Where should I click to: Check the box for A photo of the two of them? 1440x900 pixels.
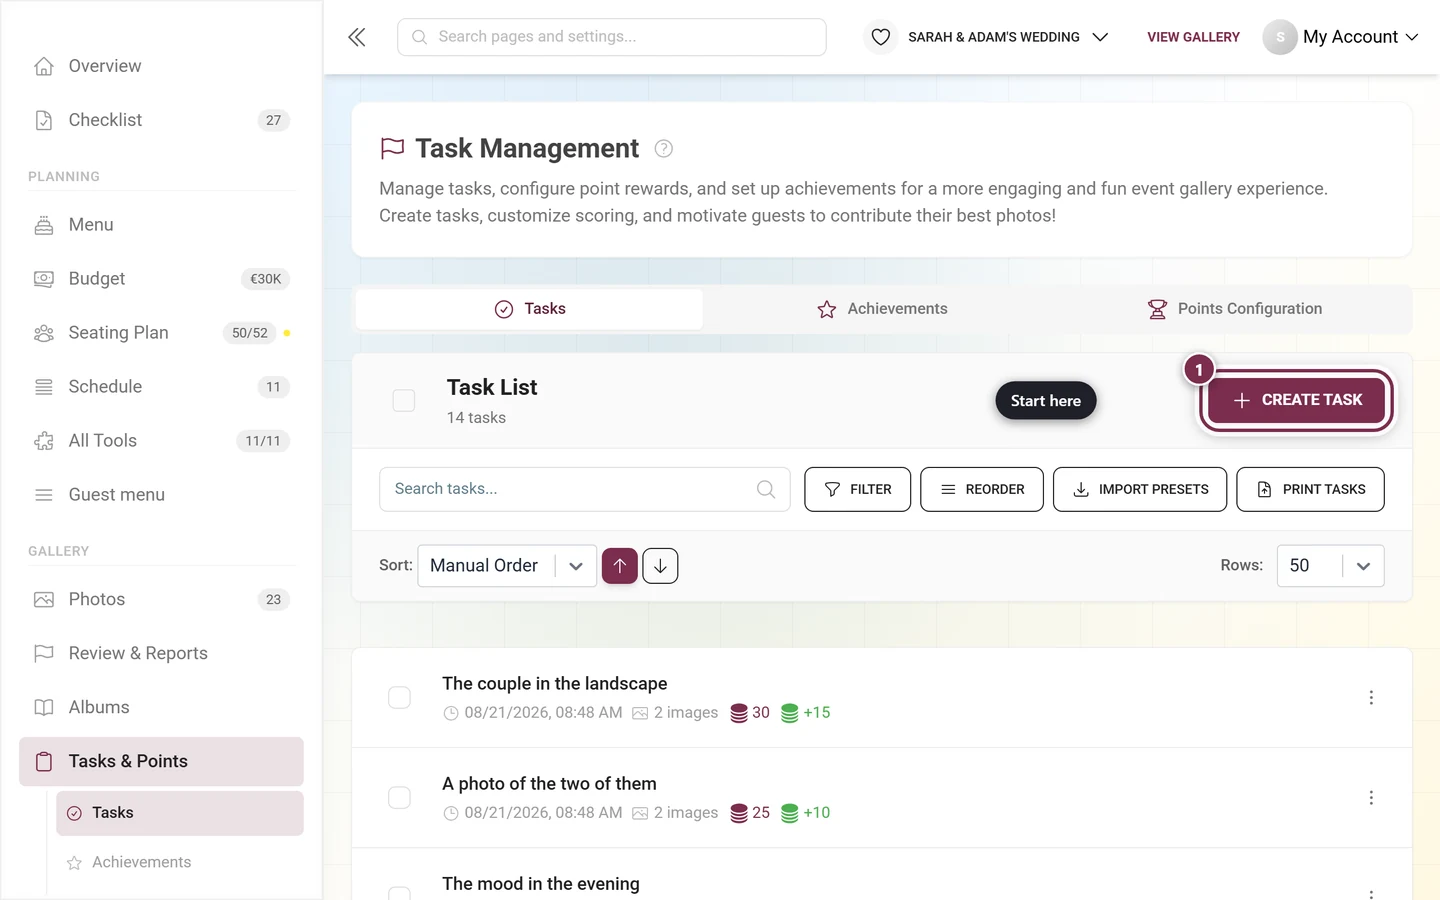399,797
